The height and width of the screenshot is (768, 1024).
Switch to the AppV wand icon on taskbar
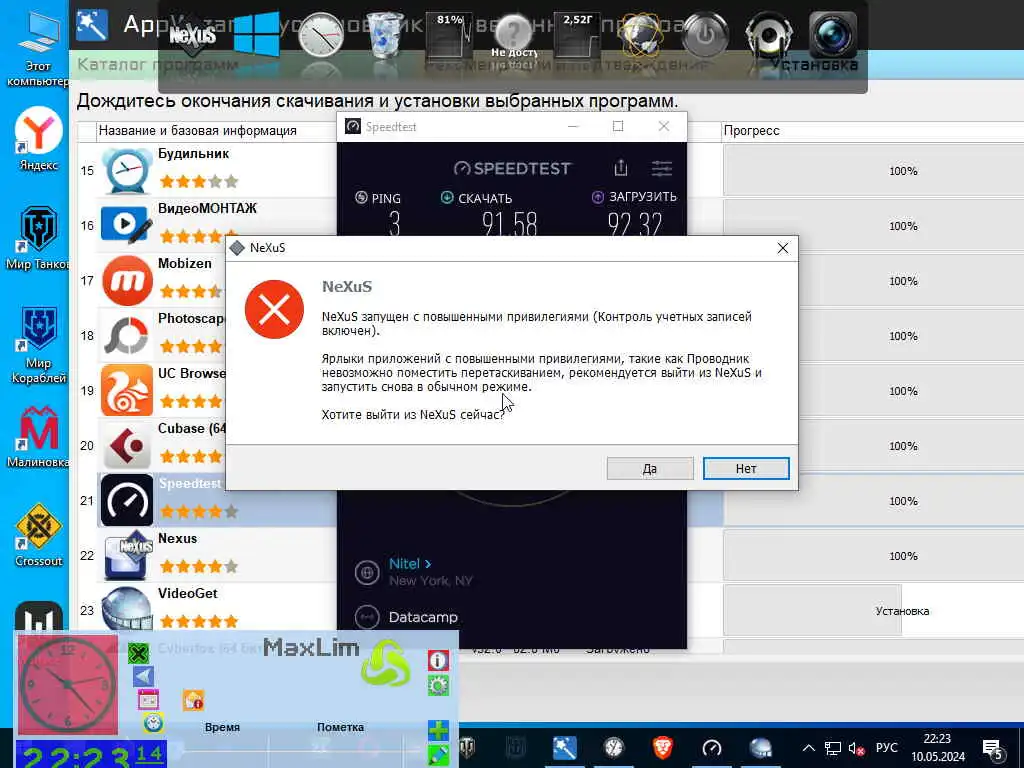564,748
